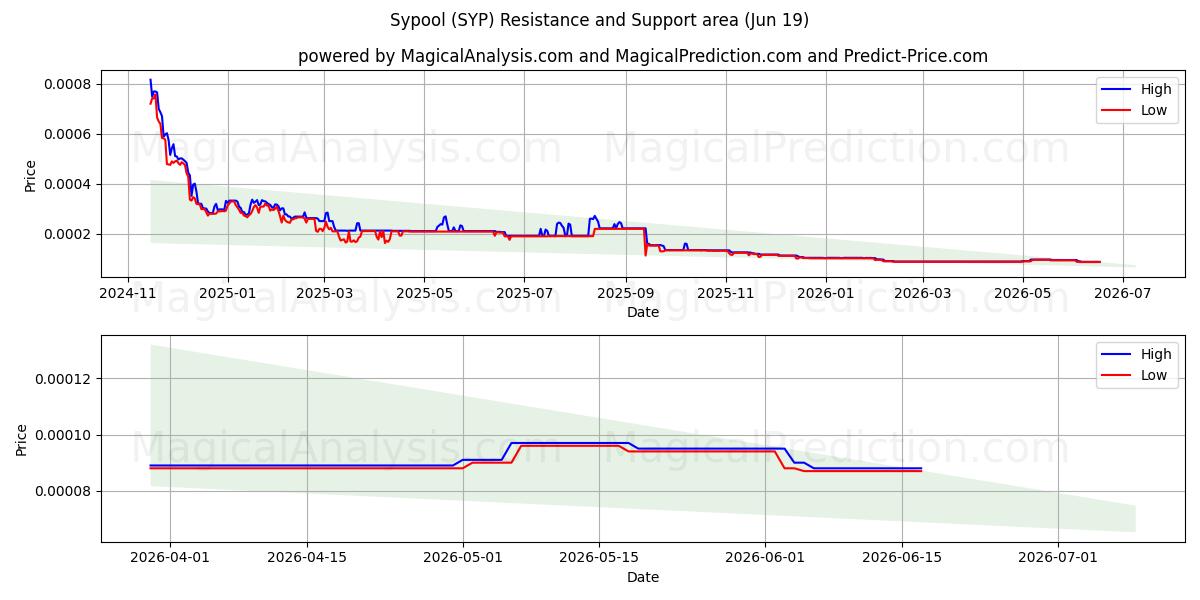Viewport: 1200px width, 600px height.
Task: Click the top chart x-axis label 2025-05
Action: click(424, 293)
